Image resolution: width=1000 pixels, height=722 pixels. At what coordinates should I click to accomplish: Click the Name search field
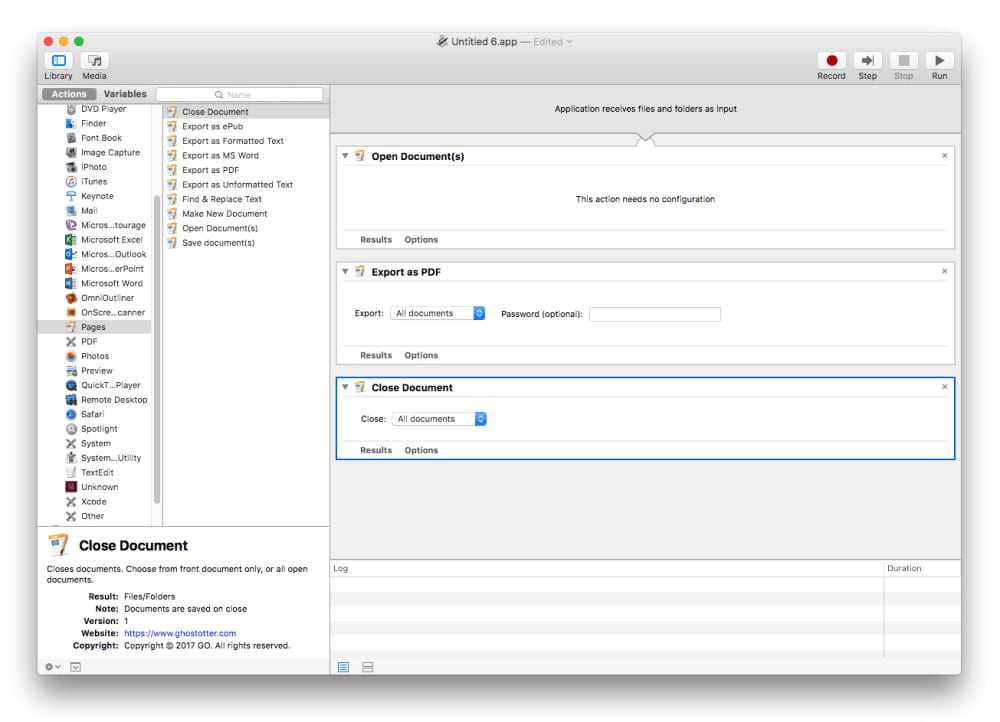239,94
